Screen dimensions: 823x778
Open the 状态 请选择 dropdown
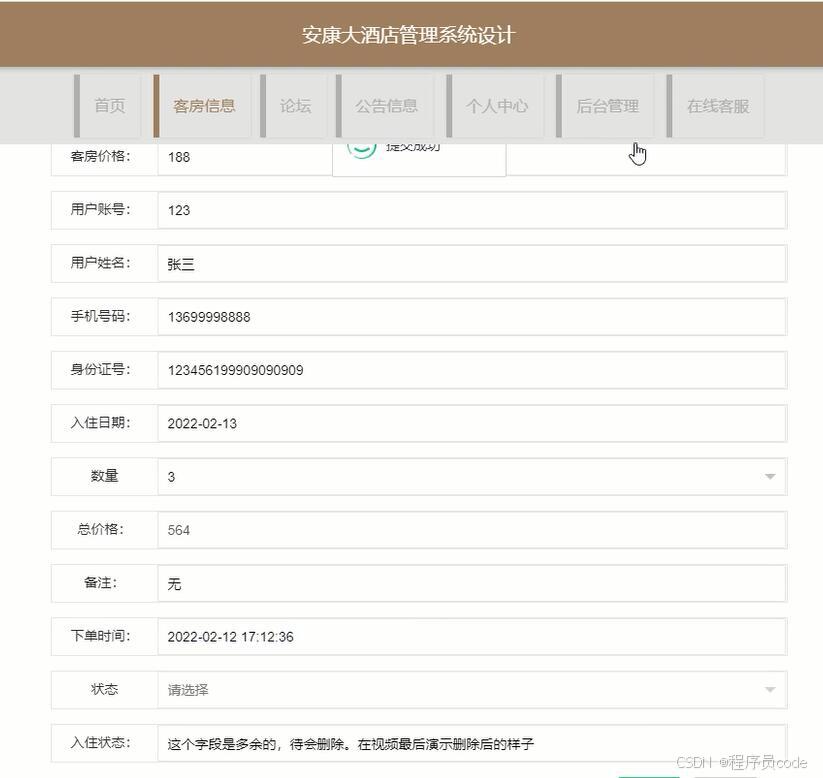point(470,690)
